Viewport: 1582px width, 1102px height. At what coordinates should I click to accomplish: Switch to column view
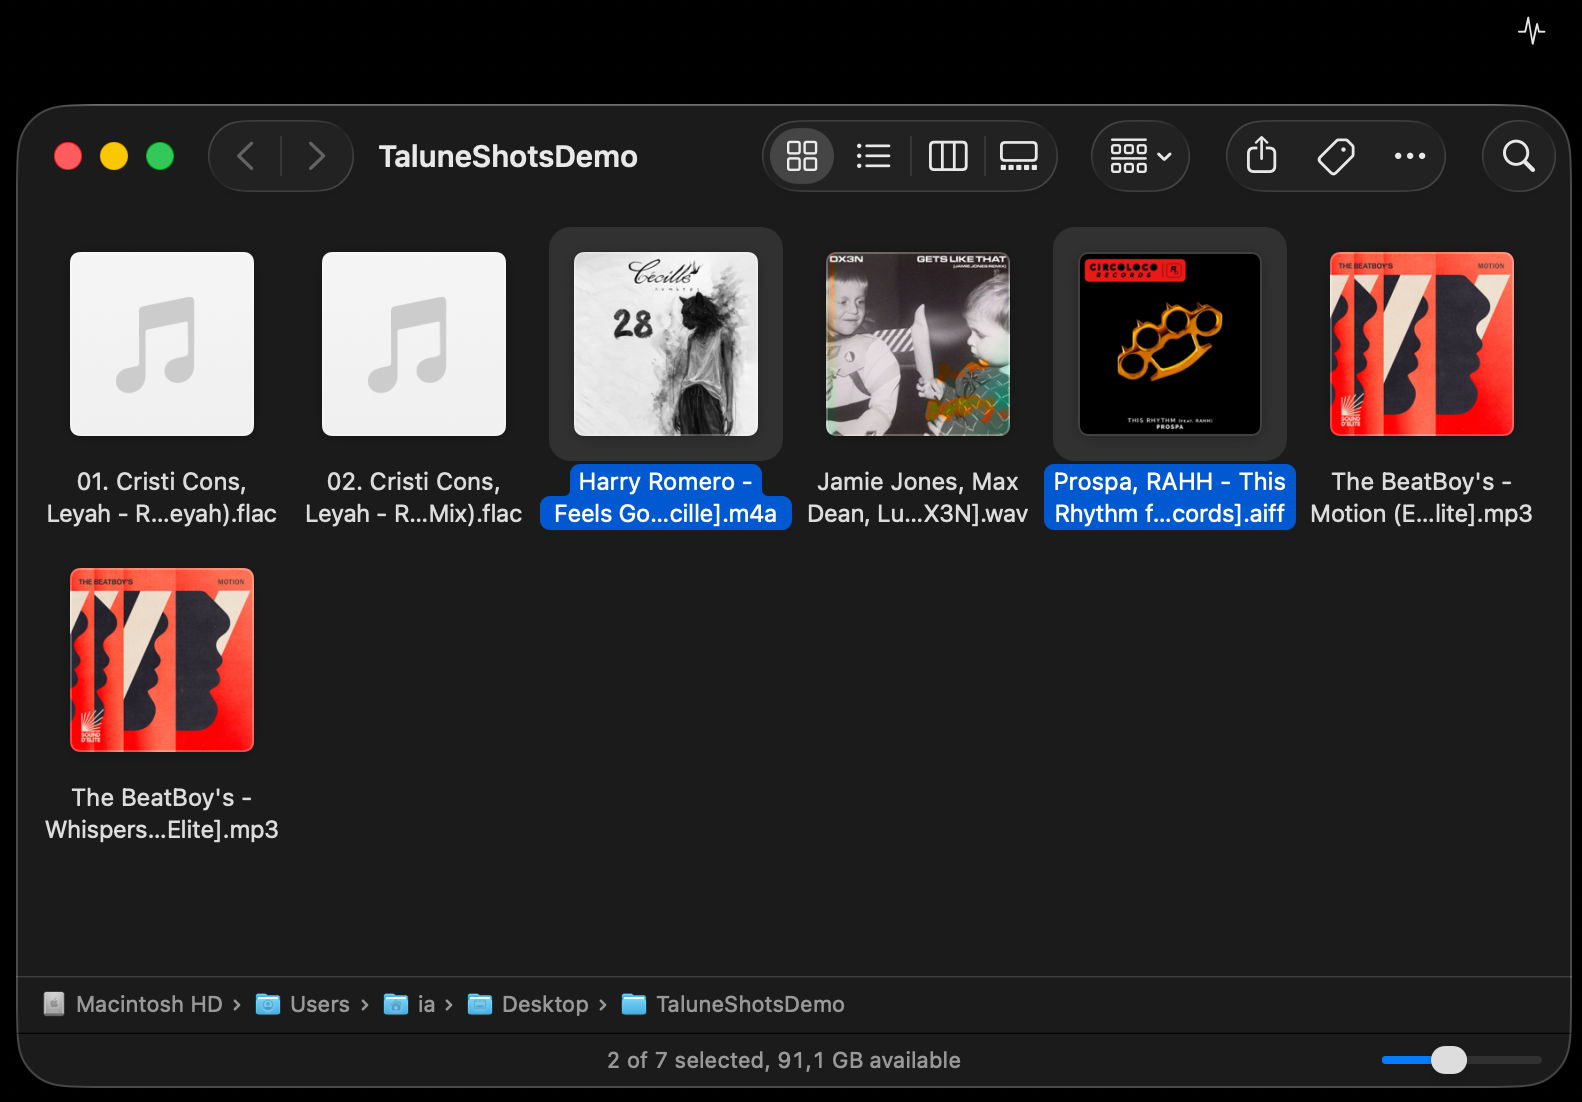pos(948,156)
